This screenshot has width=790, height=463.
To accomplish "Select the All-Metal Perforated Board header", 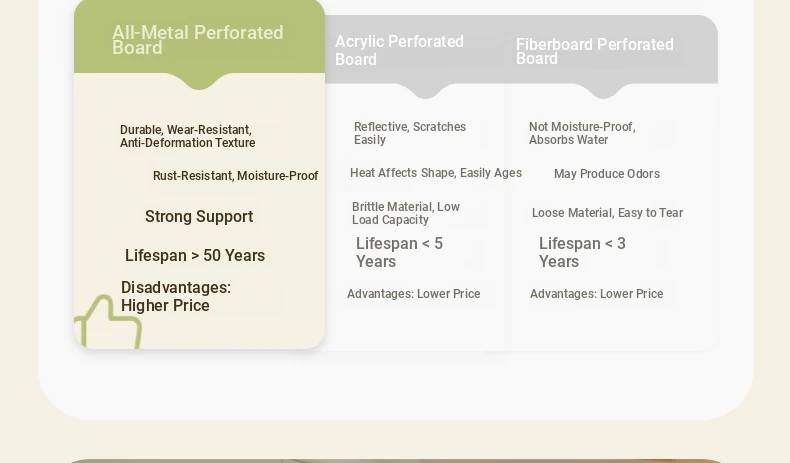I will click(x=198, y=40).
